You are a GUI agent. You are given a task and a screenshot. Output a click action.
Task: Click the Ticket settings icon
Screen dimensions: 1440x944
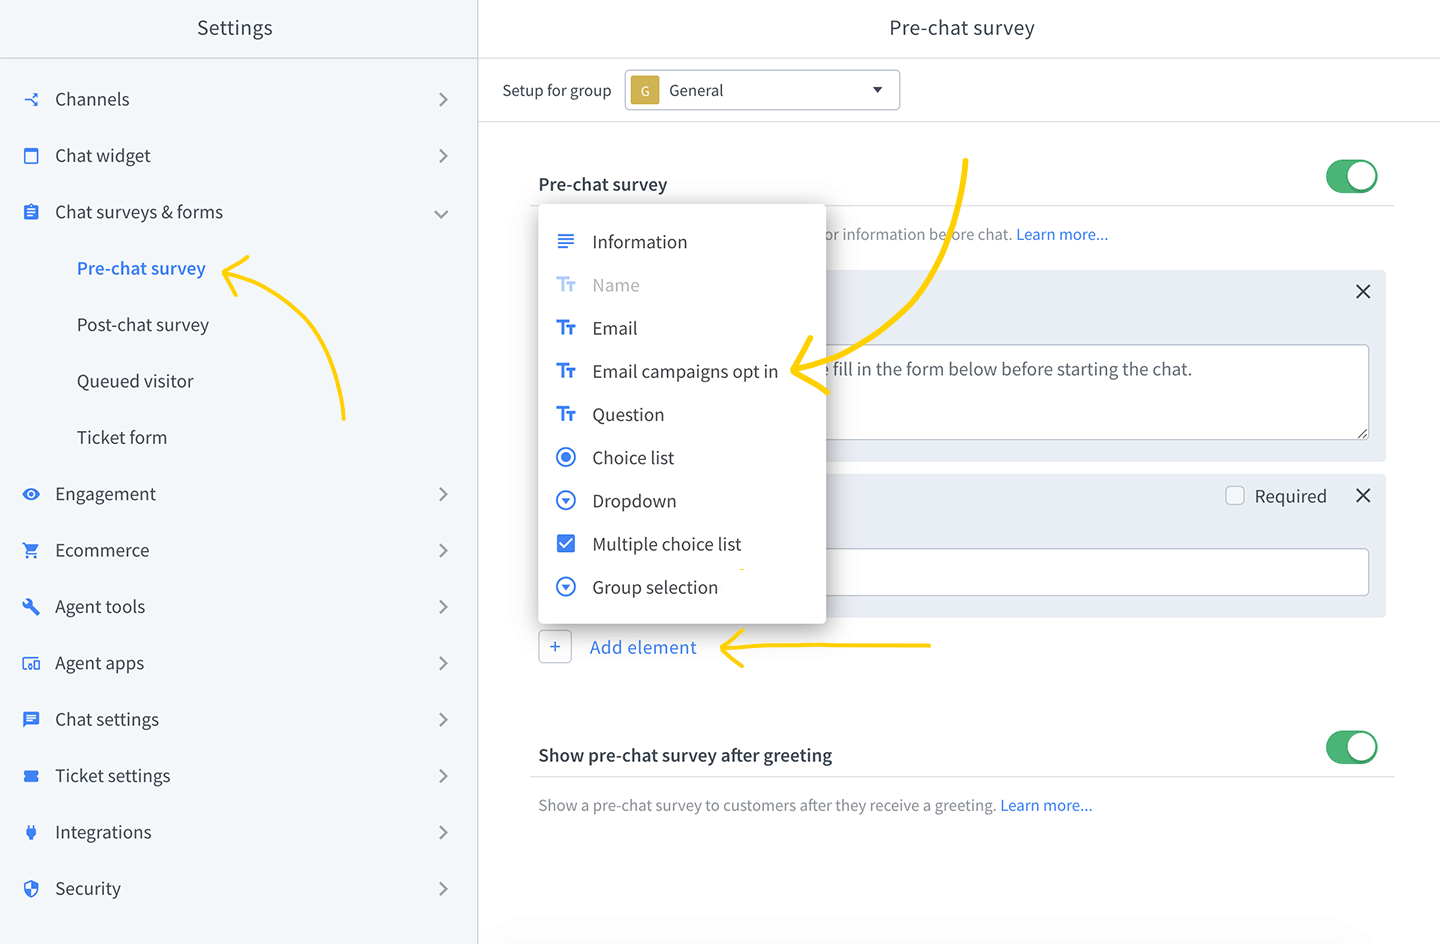pyautogui.click(x=31, y=776)
